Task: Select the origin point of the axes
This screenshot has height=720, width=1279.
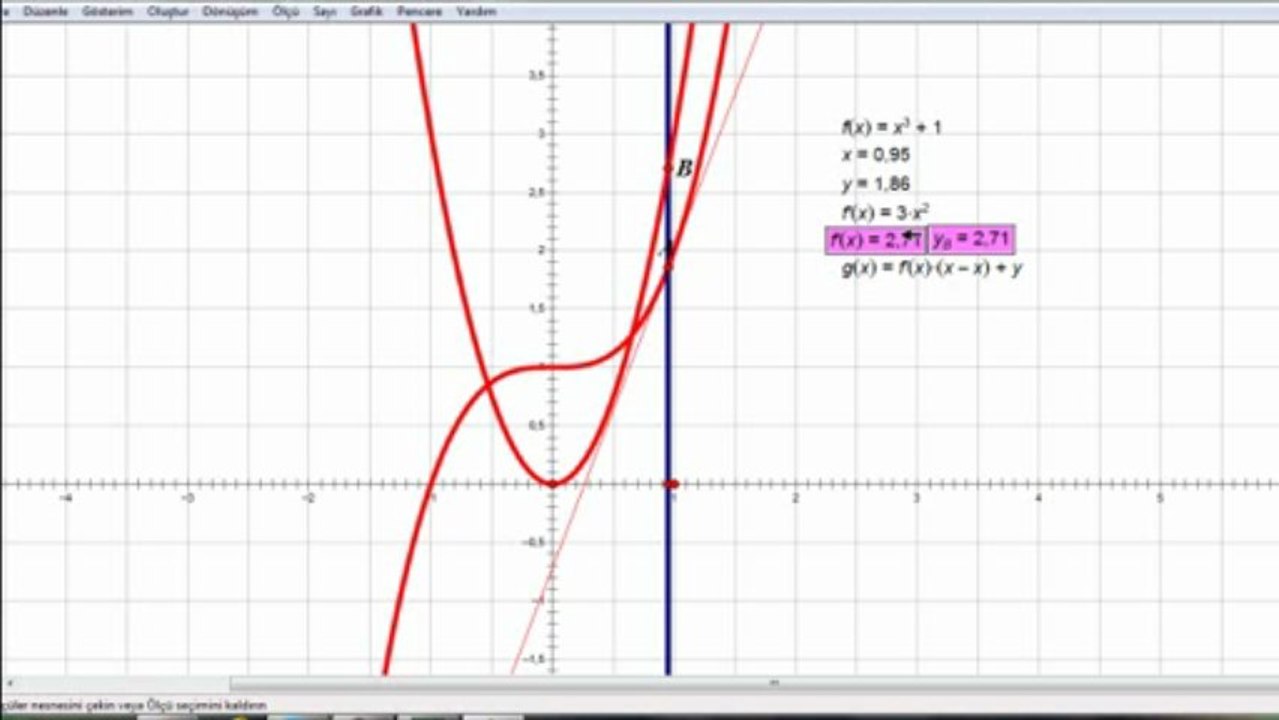Action: [x=553, y=484]
